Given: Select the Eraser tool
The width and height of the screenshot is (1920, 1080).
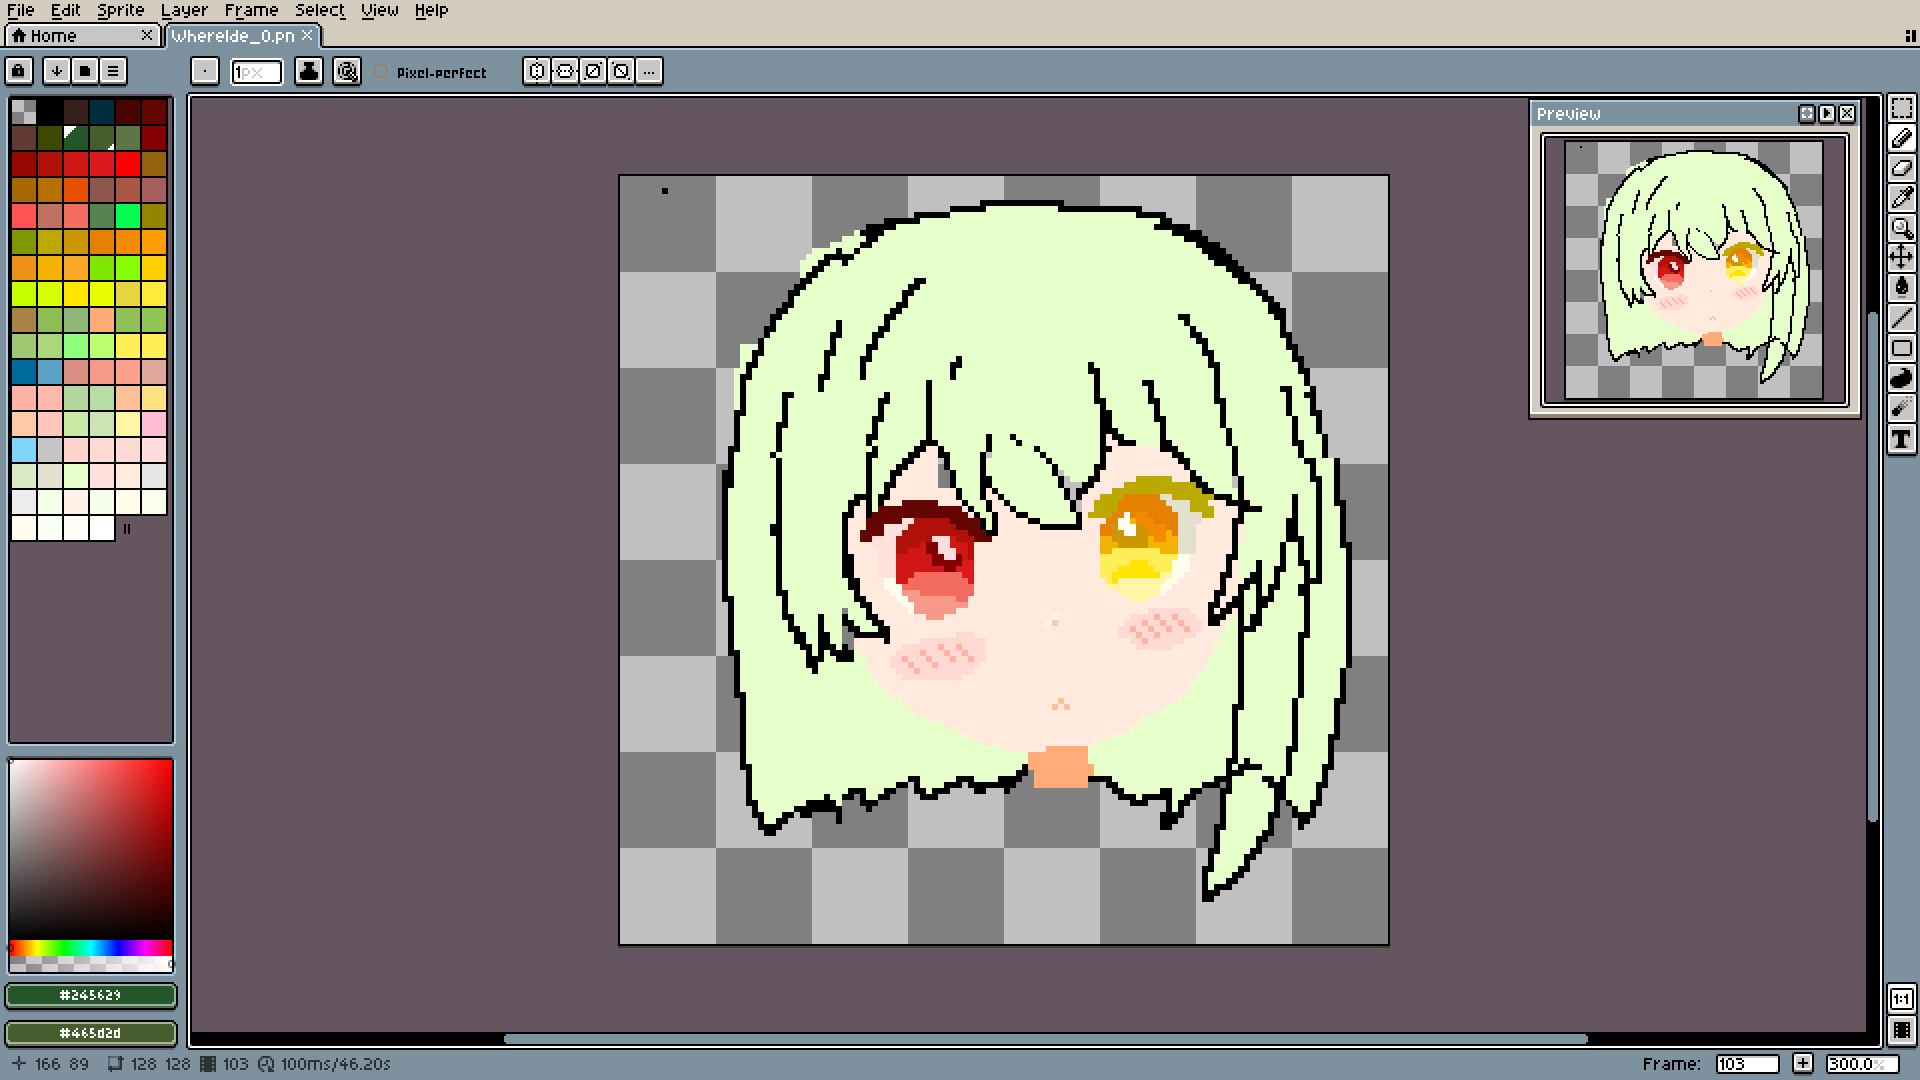Looking at the screenshot, I should point(1901,168).
